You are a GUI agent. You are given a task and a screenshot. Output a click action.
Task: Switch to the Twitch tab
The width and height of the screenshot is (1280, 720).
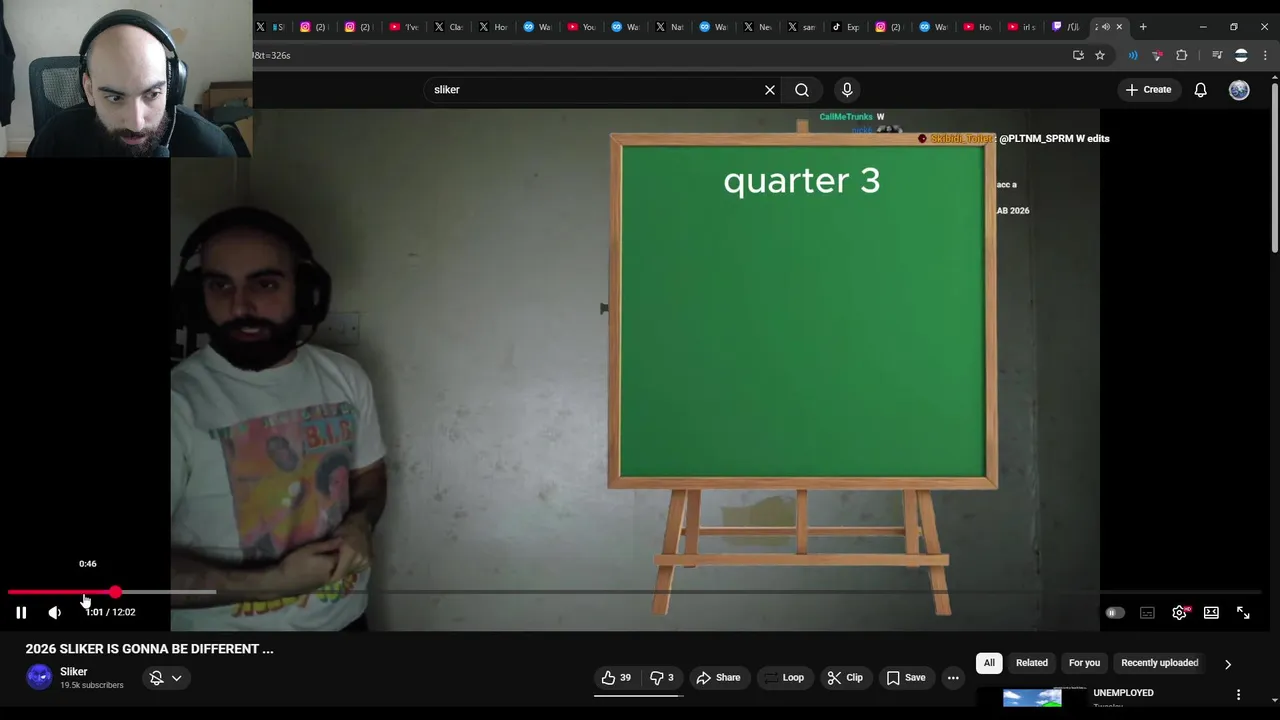click(x=1065, y=27)
